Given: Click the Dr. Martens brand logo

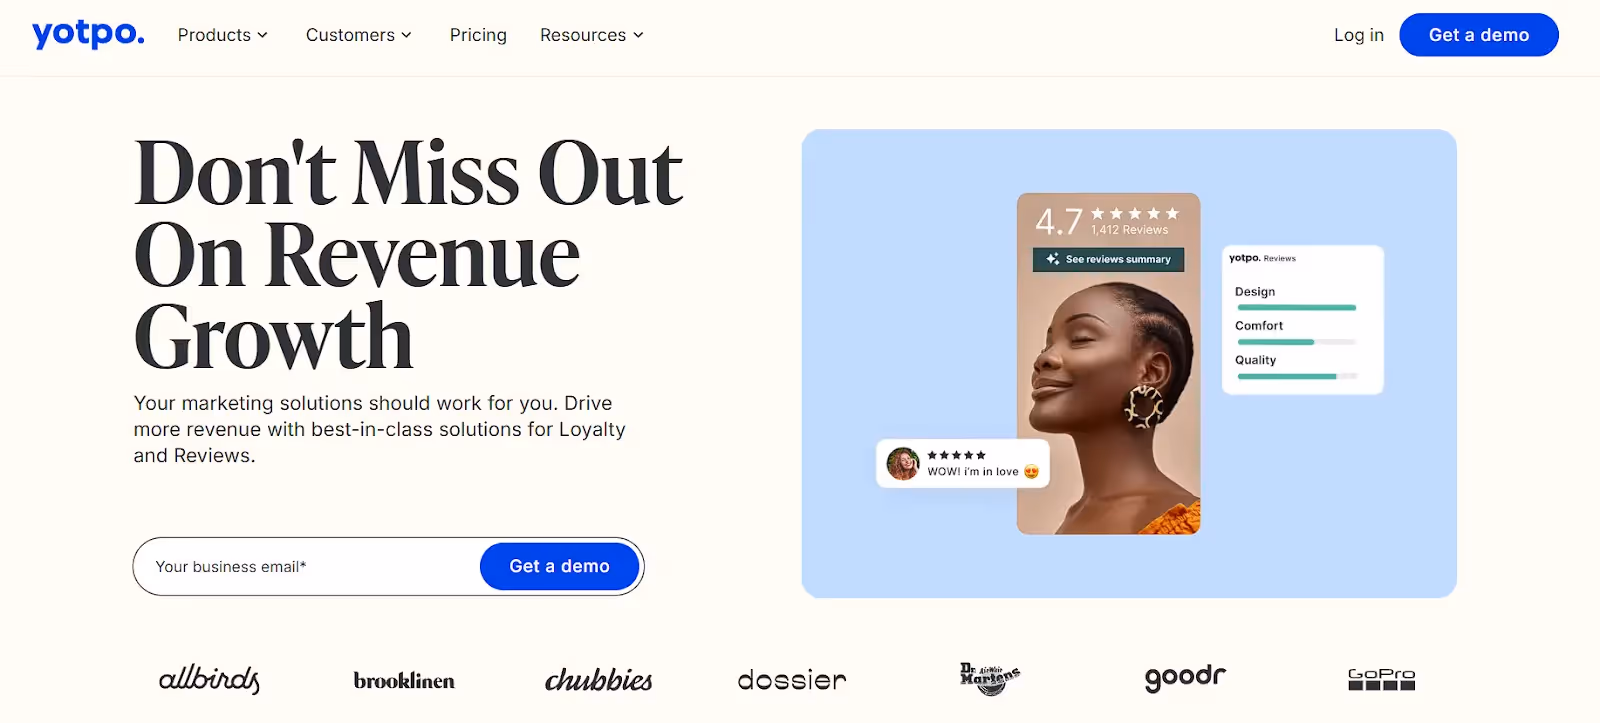Looking at the screenshot, I should click(x=989, y=679).
